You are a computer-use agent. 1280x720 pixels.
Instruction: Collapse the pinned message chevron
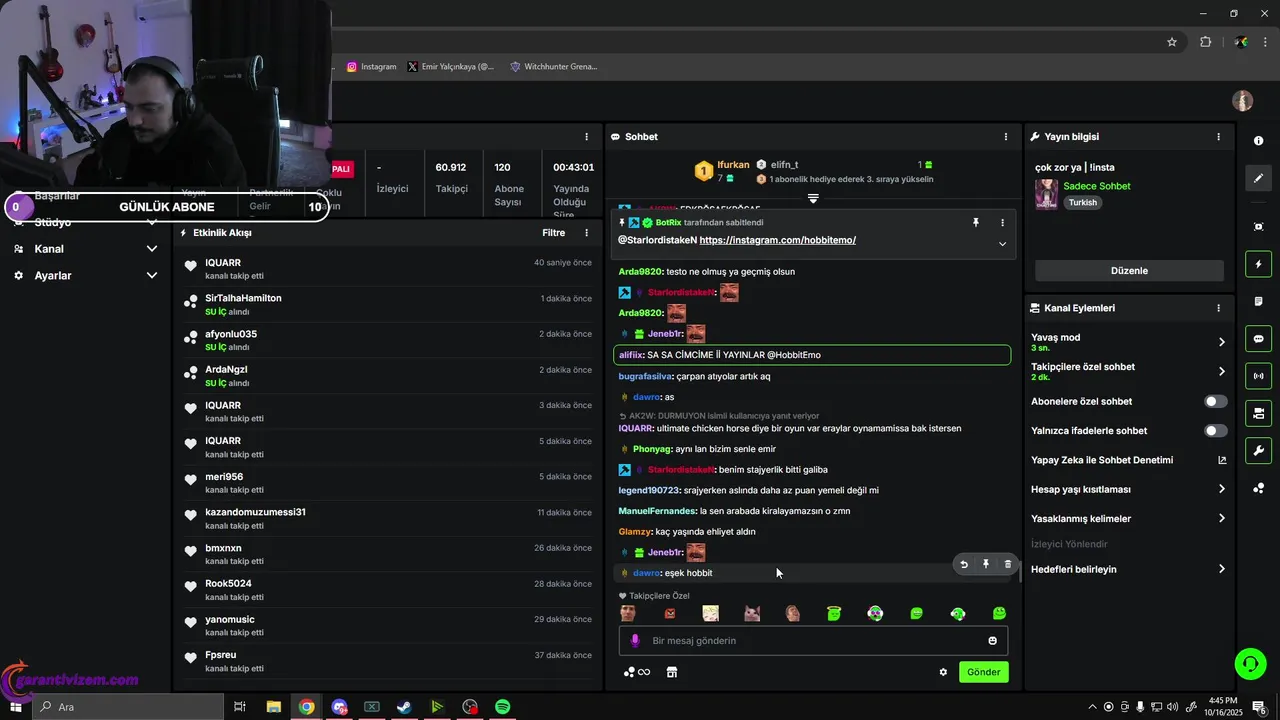point(1002,244)
